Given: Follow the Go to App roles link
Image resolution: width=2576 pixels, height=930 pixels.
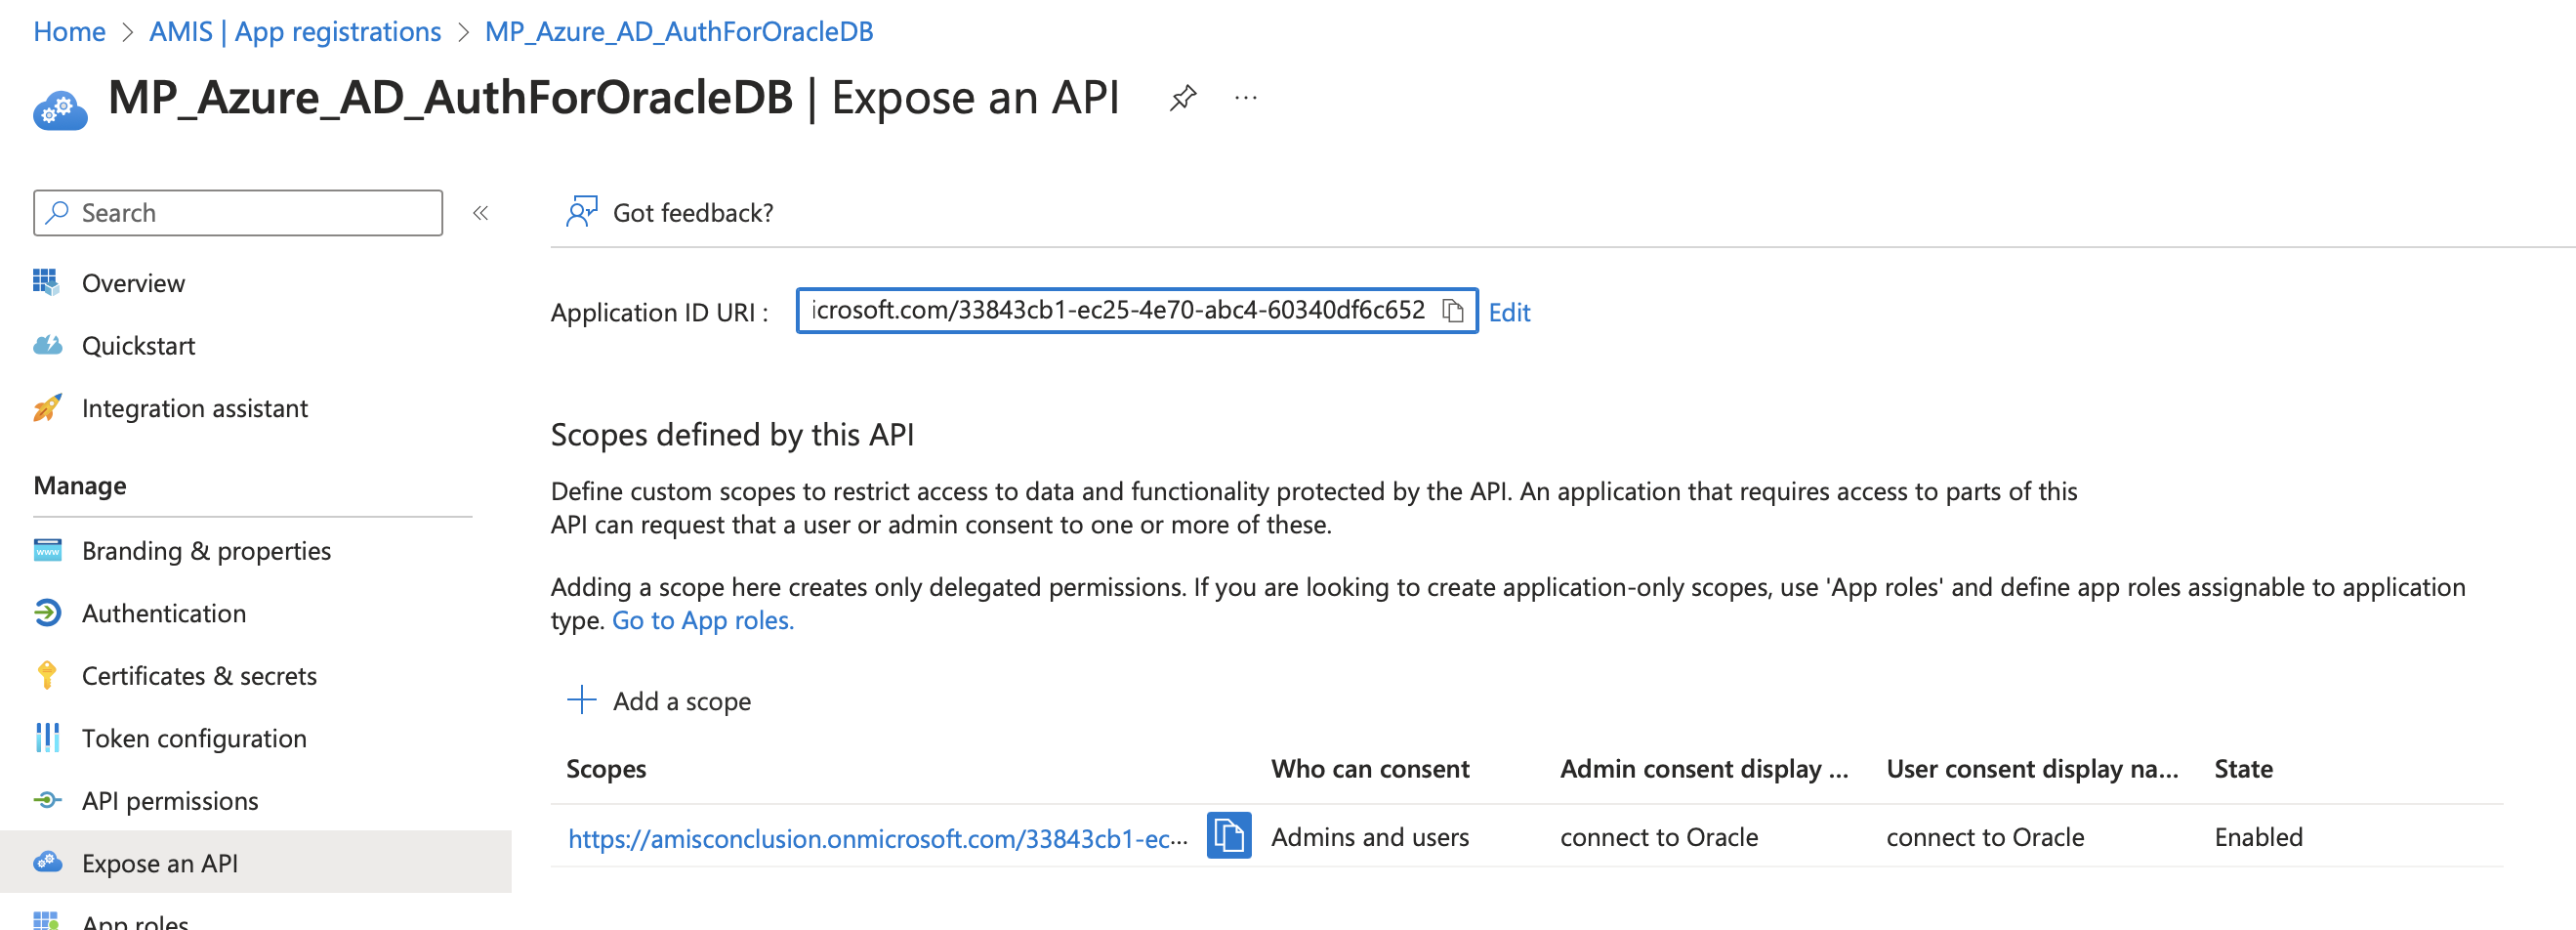Looking at the screenshot, I should pos(702,620).
